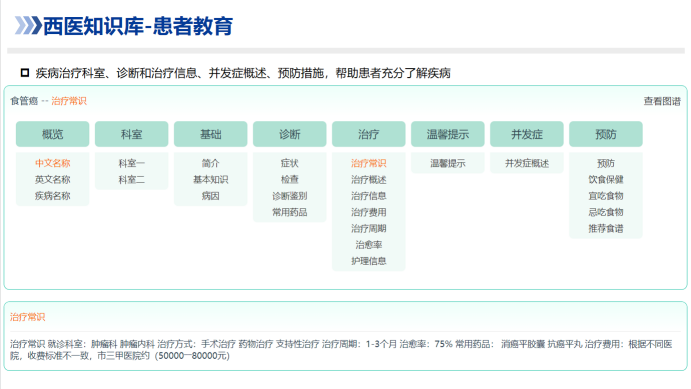Open the 概览 category header
691x389 pixels.
pos(52,134)
